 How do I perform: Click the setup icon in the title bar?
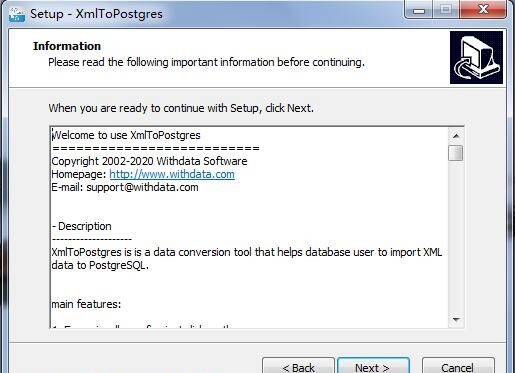(x=17, y=14)
